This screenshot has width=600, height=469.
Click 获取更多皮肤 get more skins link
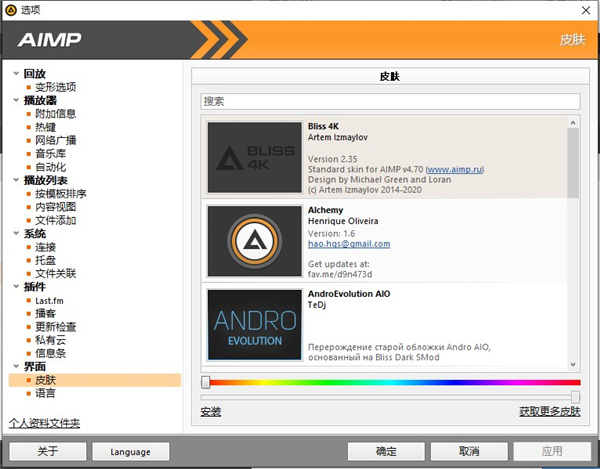[x=550, y=412]
